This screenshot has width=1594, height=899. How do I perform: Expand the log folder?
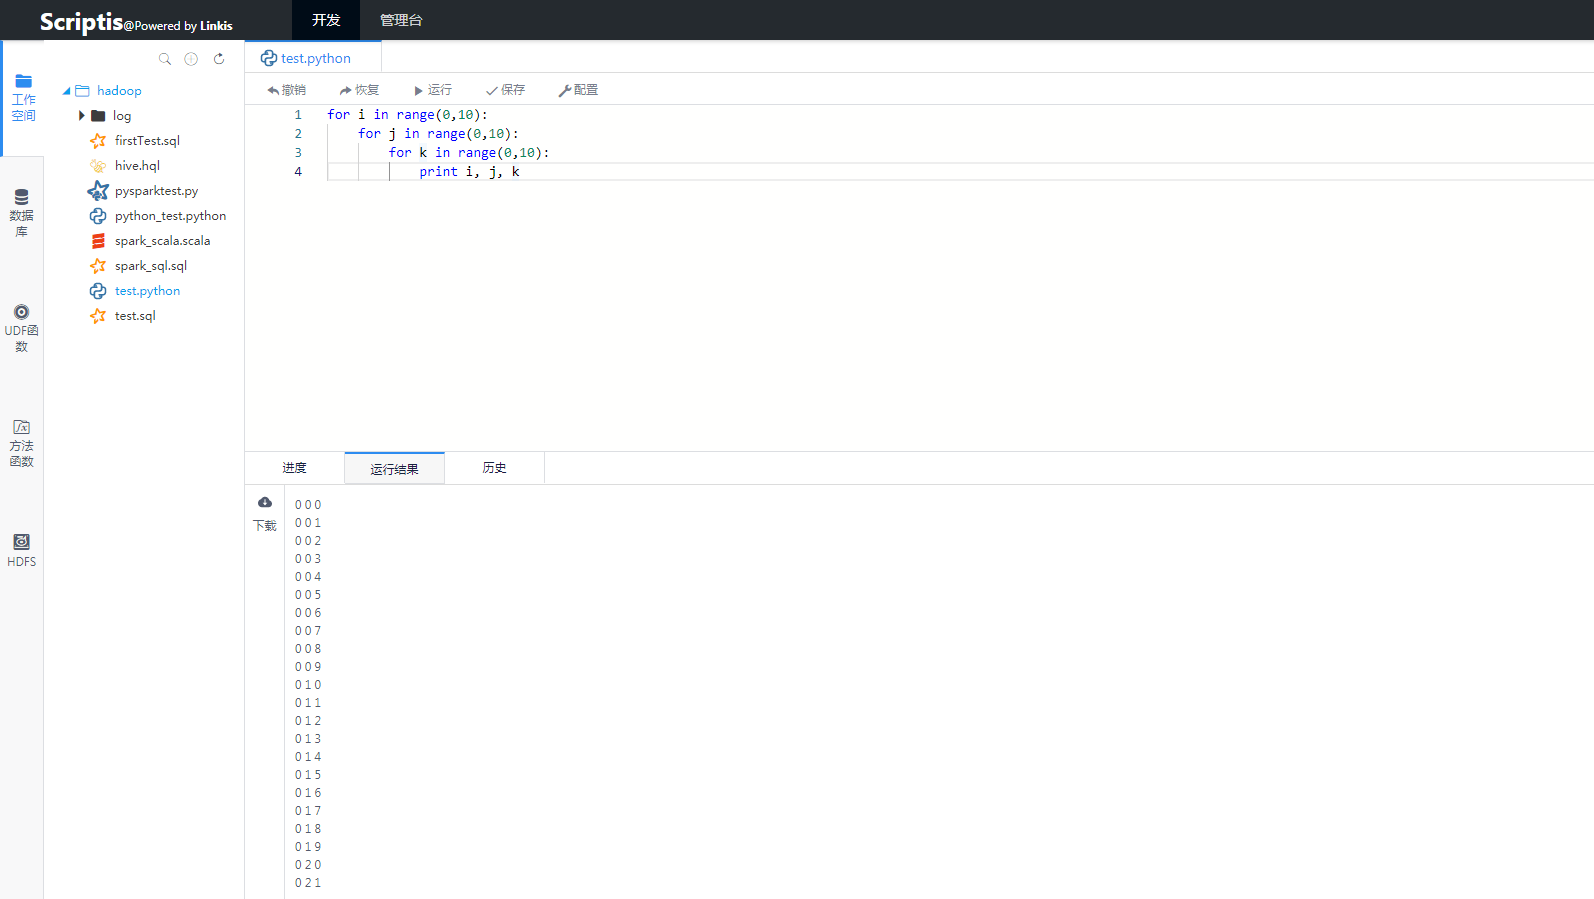pyautogui.click(x=82, y=116)
